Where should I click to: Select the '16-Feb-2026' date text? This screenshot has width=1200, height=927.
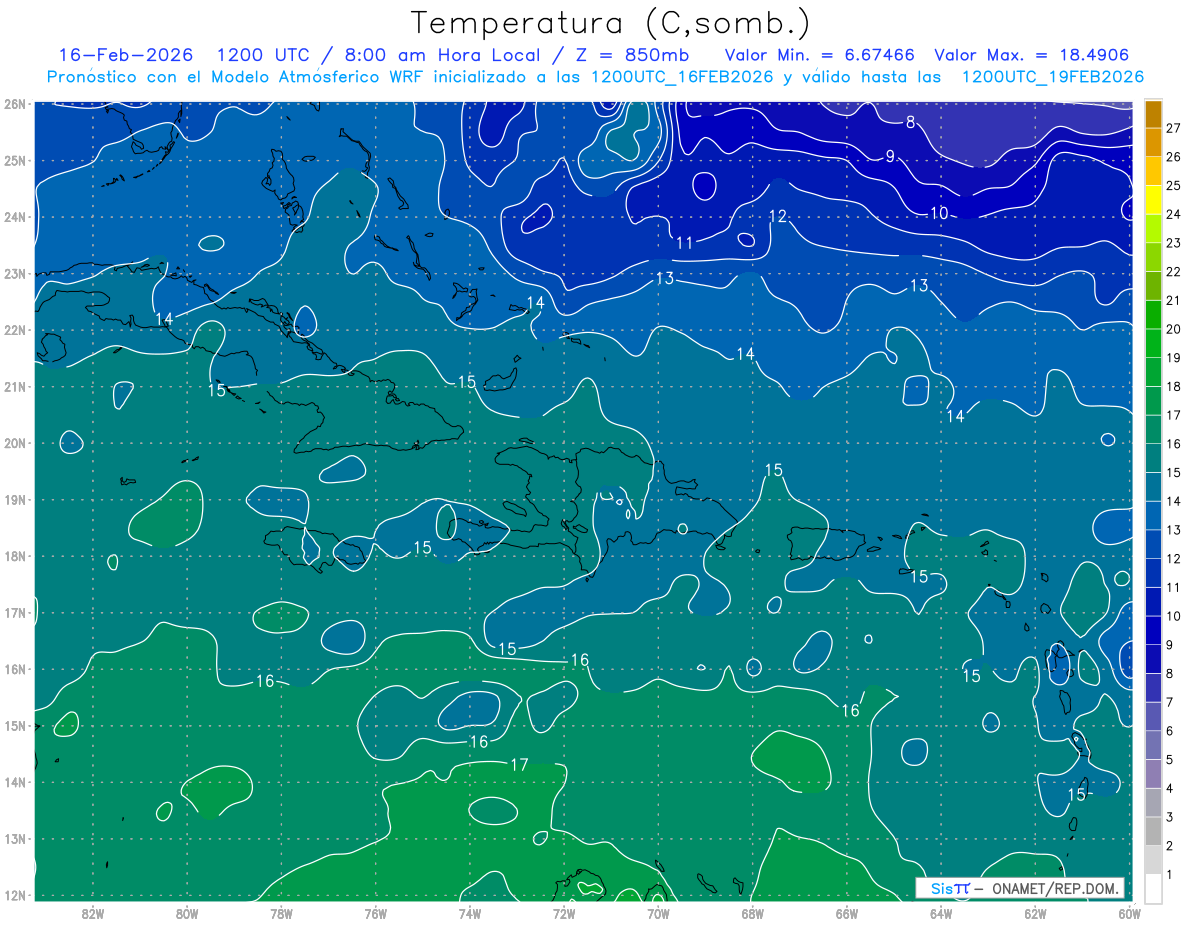125,55
